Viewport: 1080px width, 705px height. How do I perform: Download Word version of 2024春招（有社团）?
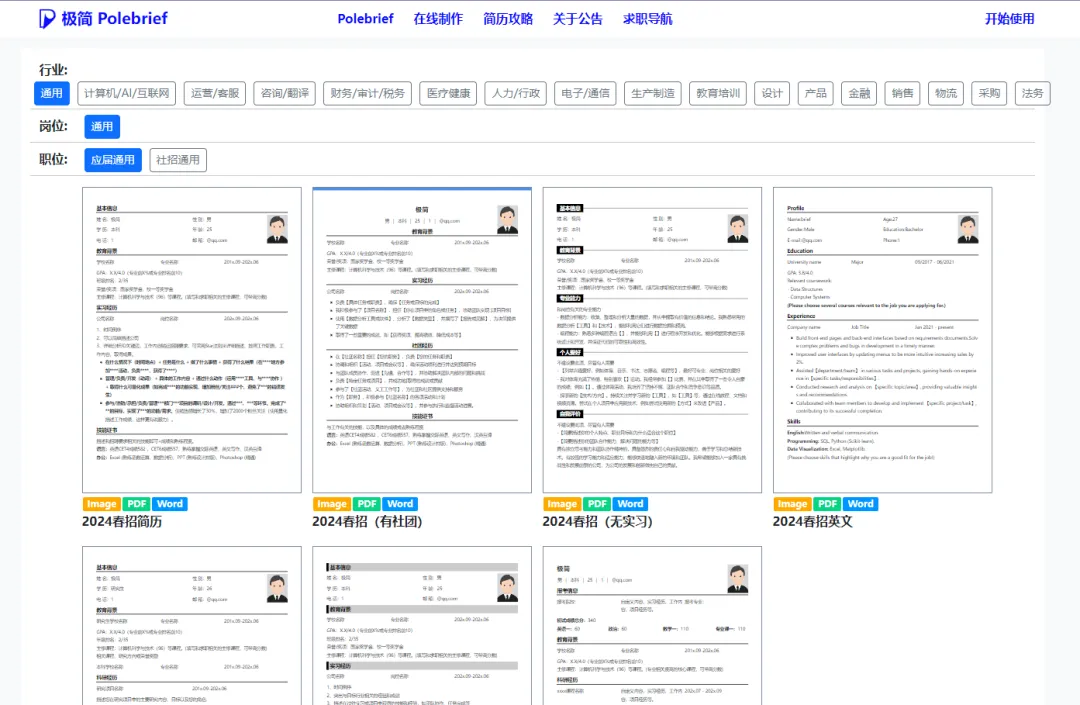click(400, 504)
